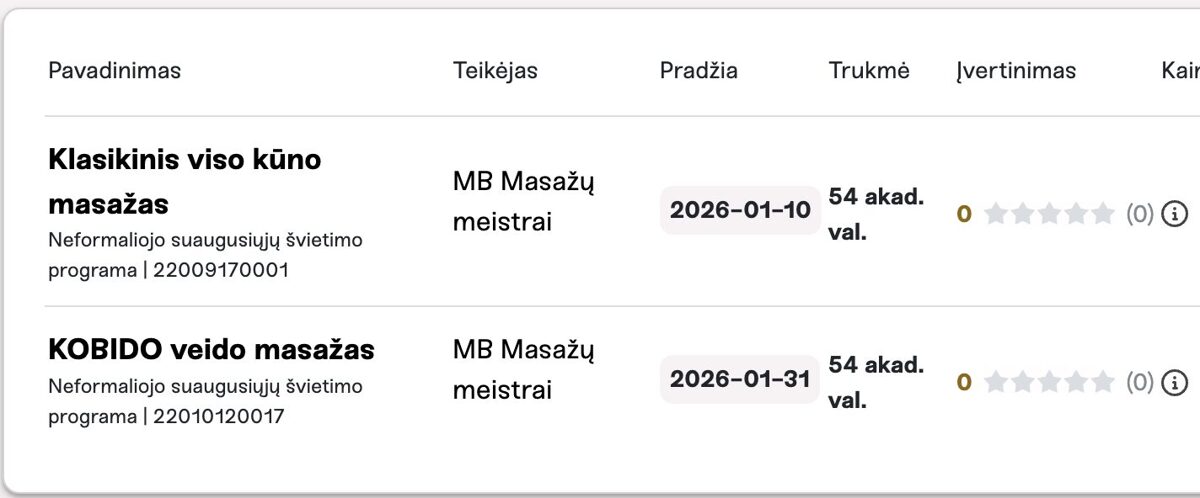This screenshot has width=1200, height=498.
Task: Open info icon for KOBIDO veido masažas rating
Action: pos(1175,381)
